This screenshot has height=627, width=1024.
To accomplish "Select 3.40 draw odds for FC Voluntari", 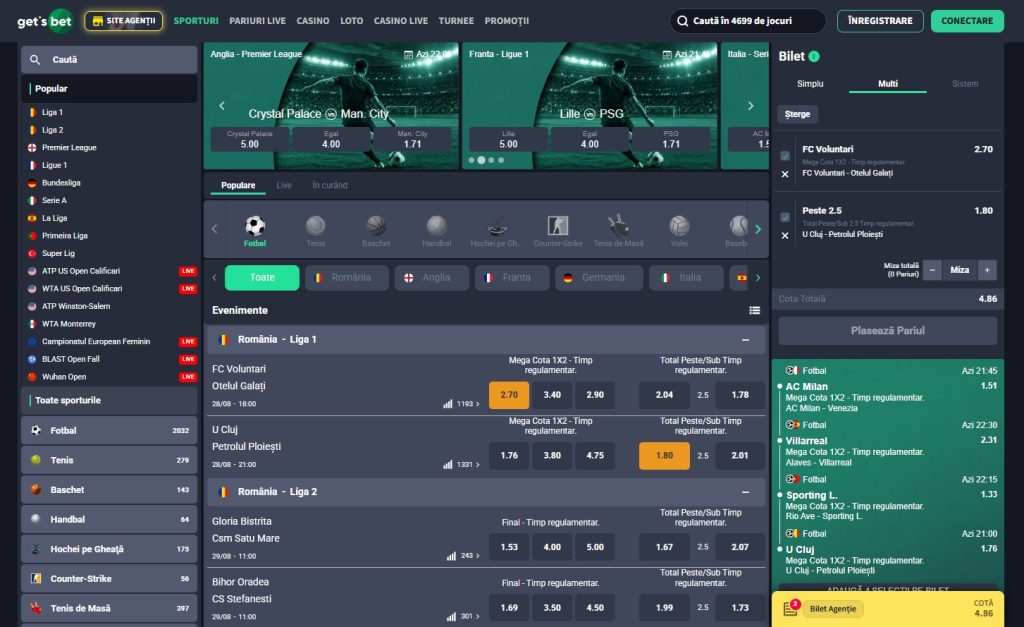I will pyautogui.click(x=552, y=394).
